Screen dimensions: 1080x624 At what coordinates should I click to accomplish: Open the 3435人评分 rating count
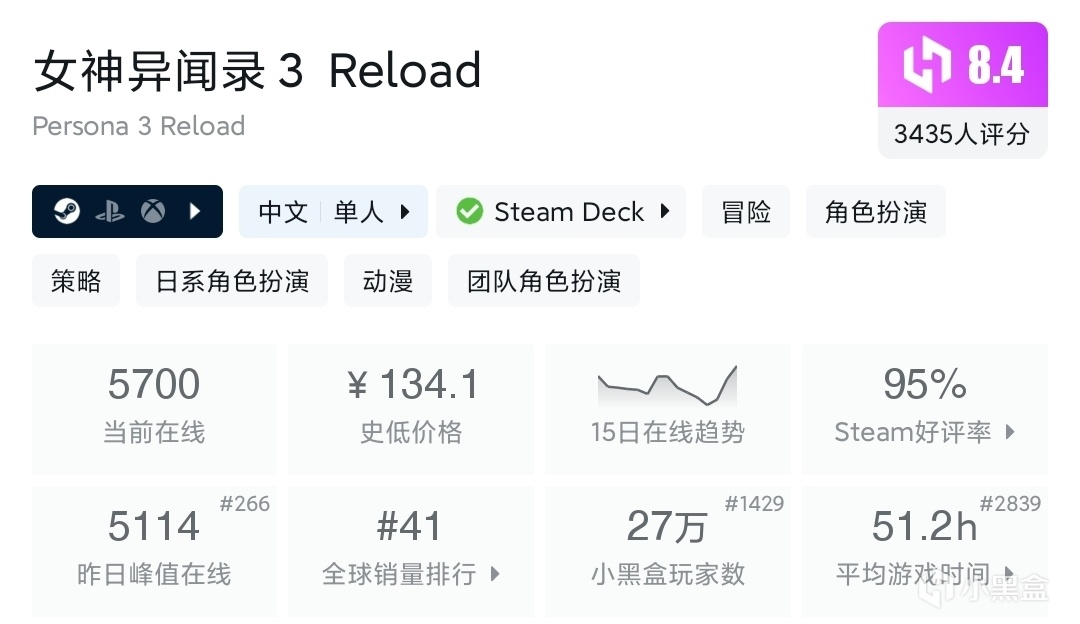pyautogui.click(x=962, y=134)
